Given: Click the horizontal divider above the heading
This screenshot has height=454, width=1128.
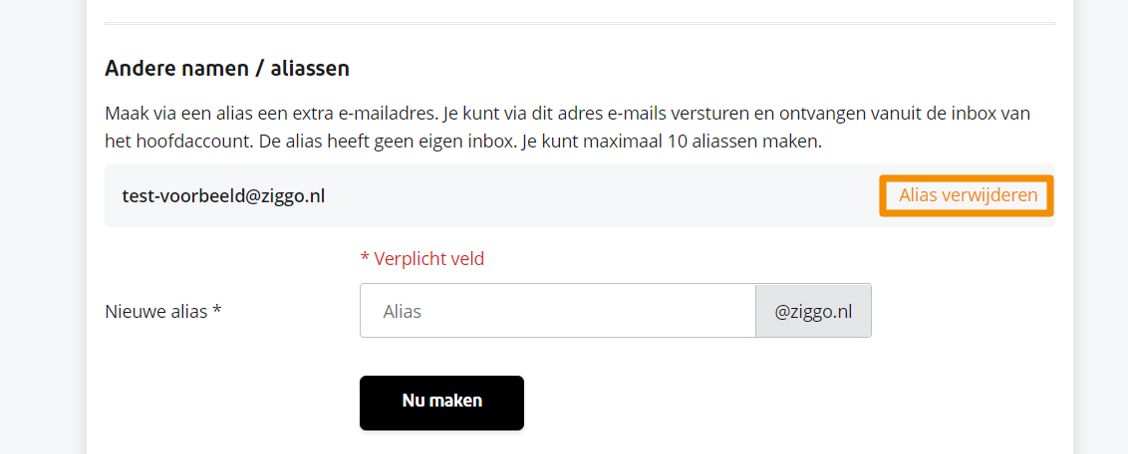Looking at the screenshot, I should point(579,22).
